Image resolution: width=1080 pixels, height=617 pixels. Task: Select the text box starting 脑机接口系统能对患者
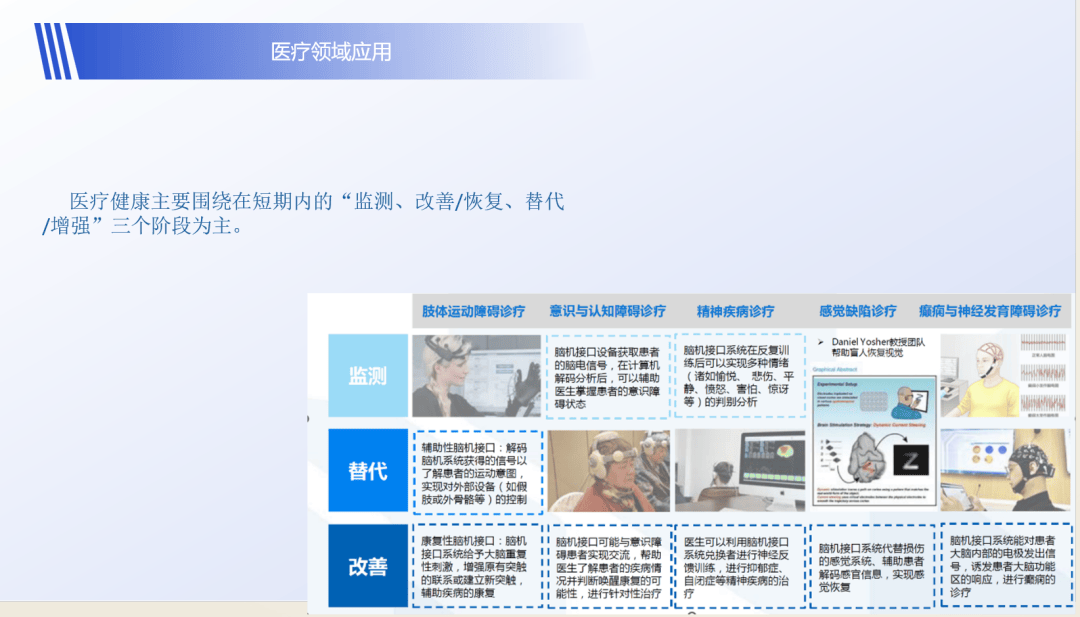coord(1006,565)
